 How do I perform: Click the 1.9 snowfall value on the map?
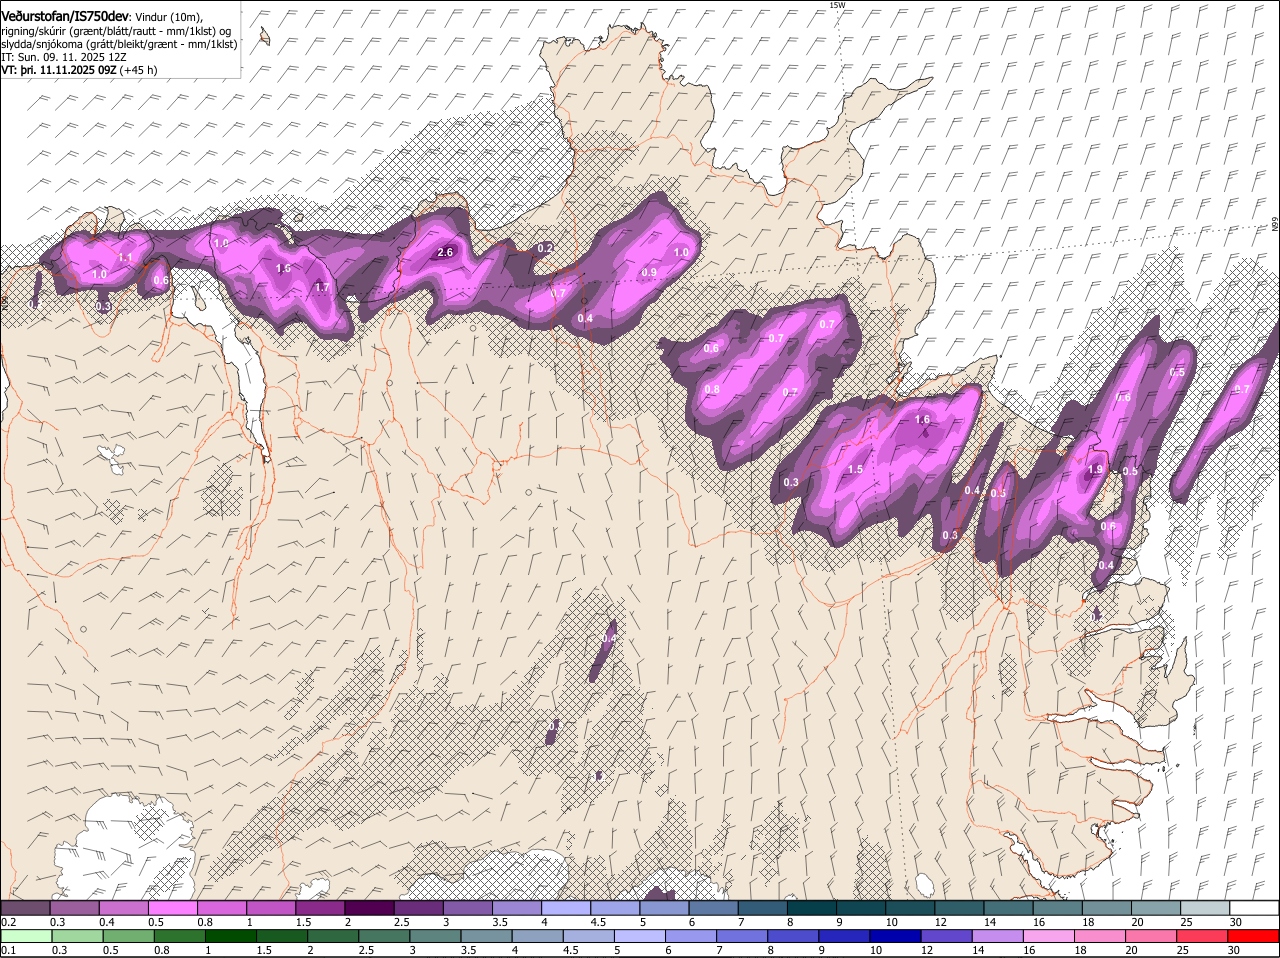point(1095,469)
